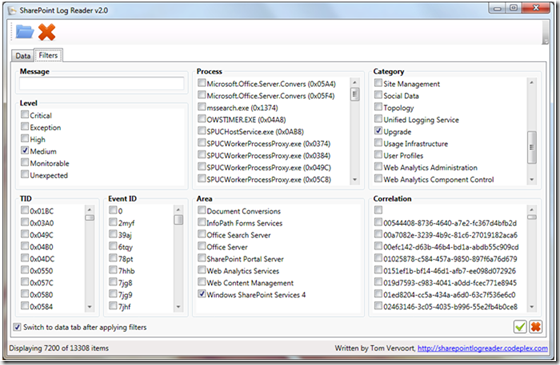Click the red X clear icon in toolbar
This screenshot has height=365, width=560.
pos(47,32)
